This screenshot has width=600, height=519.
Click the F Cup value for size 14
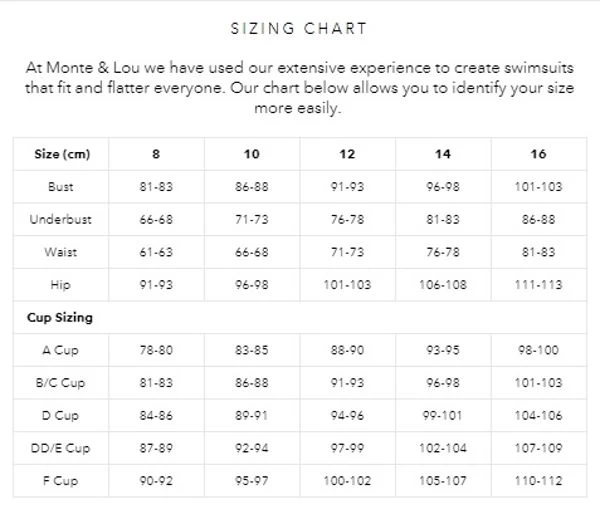coord(443,481)
